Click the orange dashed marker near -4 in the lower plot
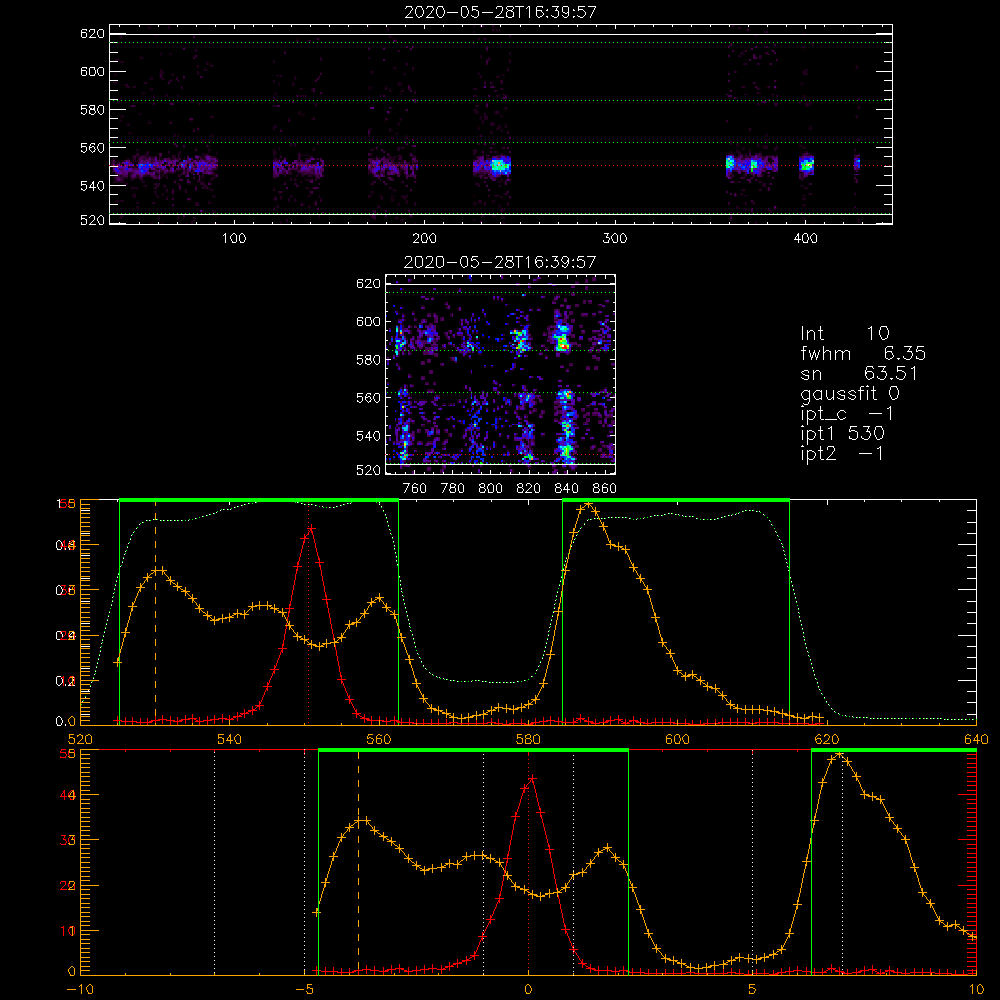Viewport: 1000px width, 1000px height. [x=358, y=862]
